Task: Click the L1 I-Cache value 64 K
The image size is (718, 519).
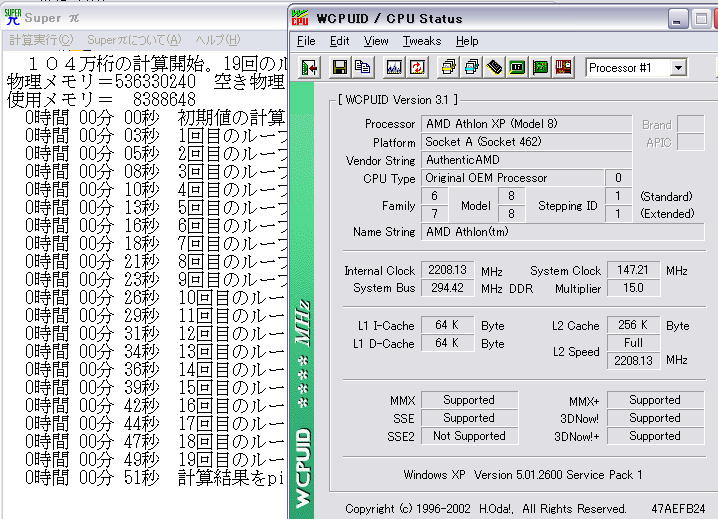Action: tap(447, 325)
